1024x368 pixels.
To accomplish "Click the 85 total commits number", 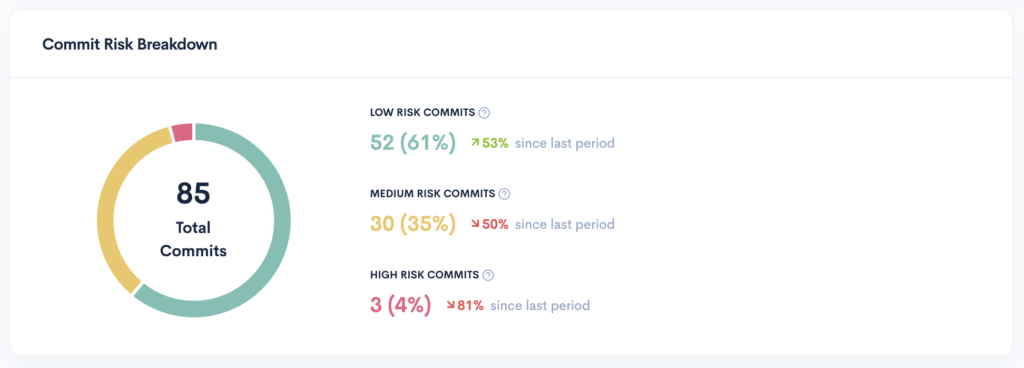I will [193, 194].
